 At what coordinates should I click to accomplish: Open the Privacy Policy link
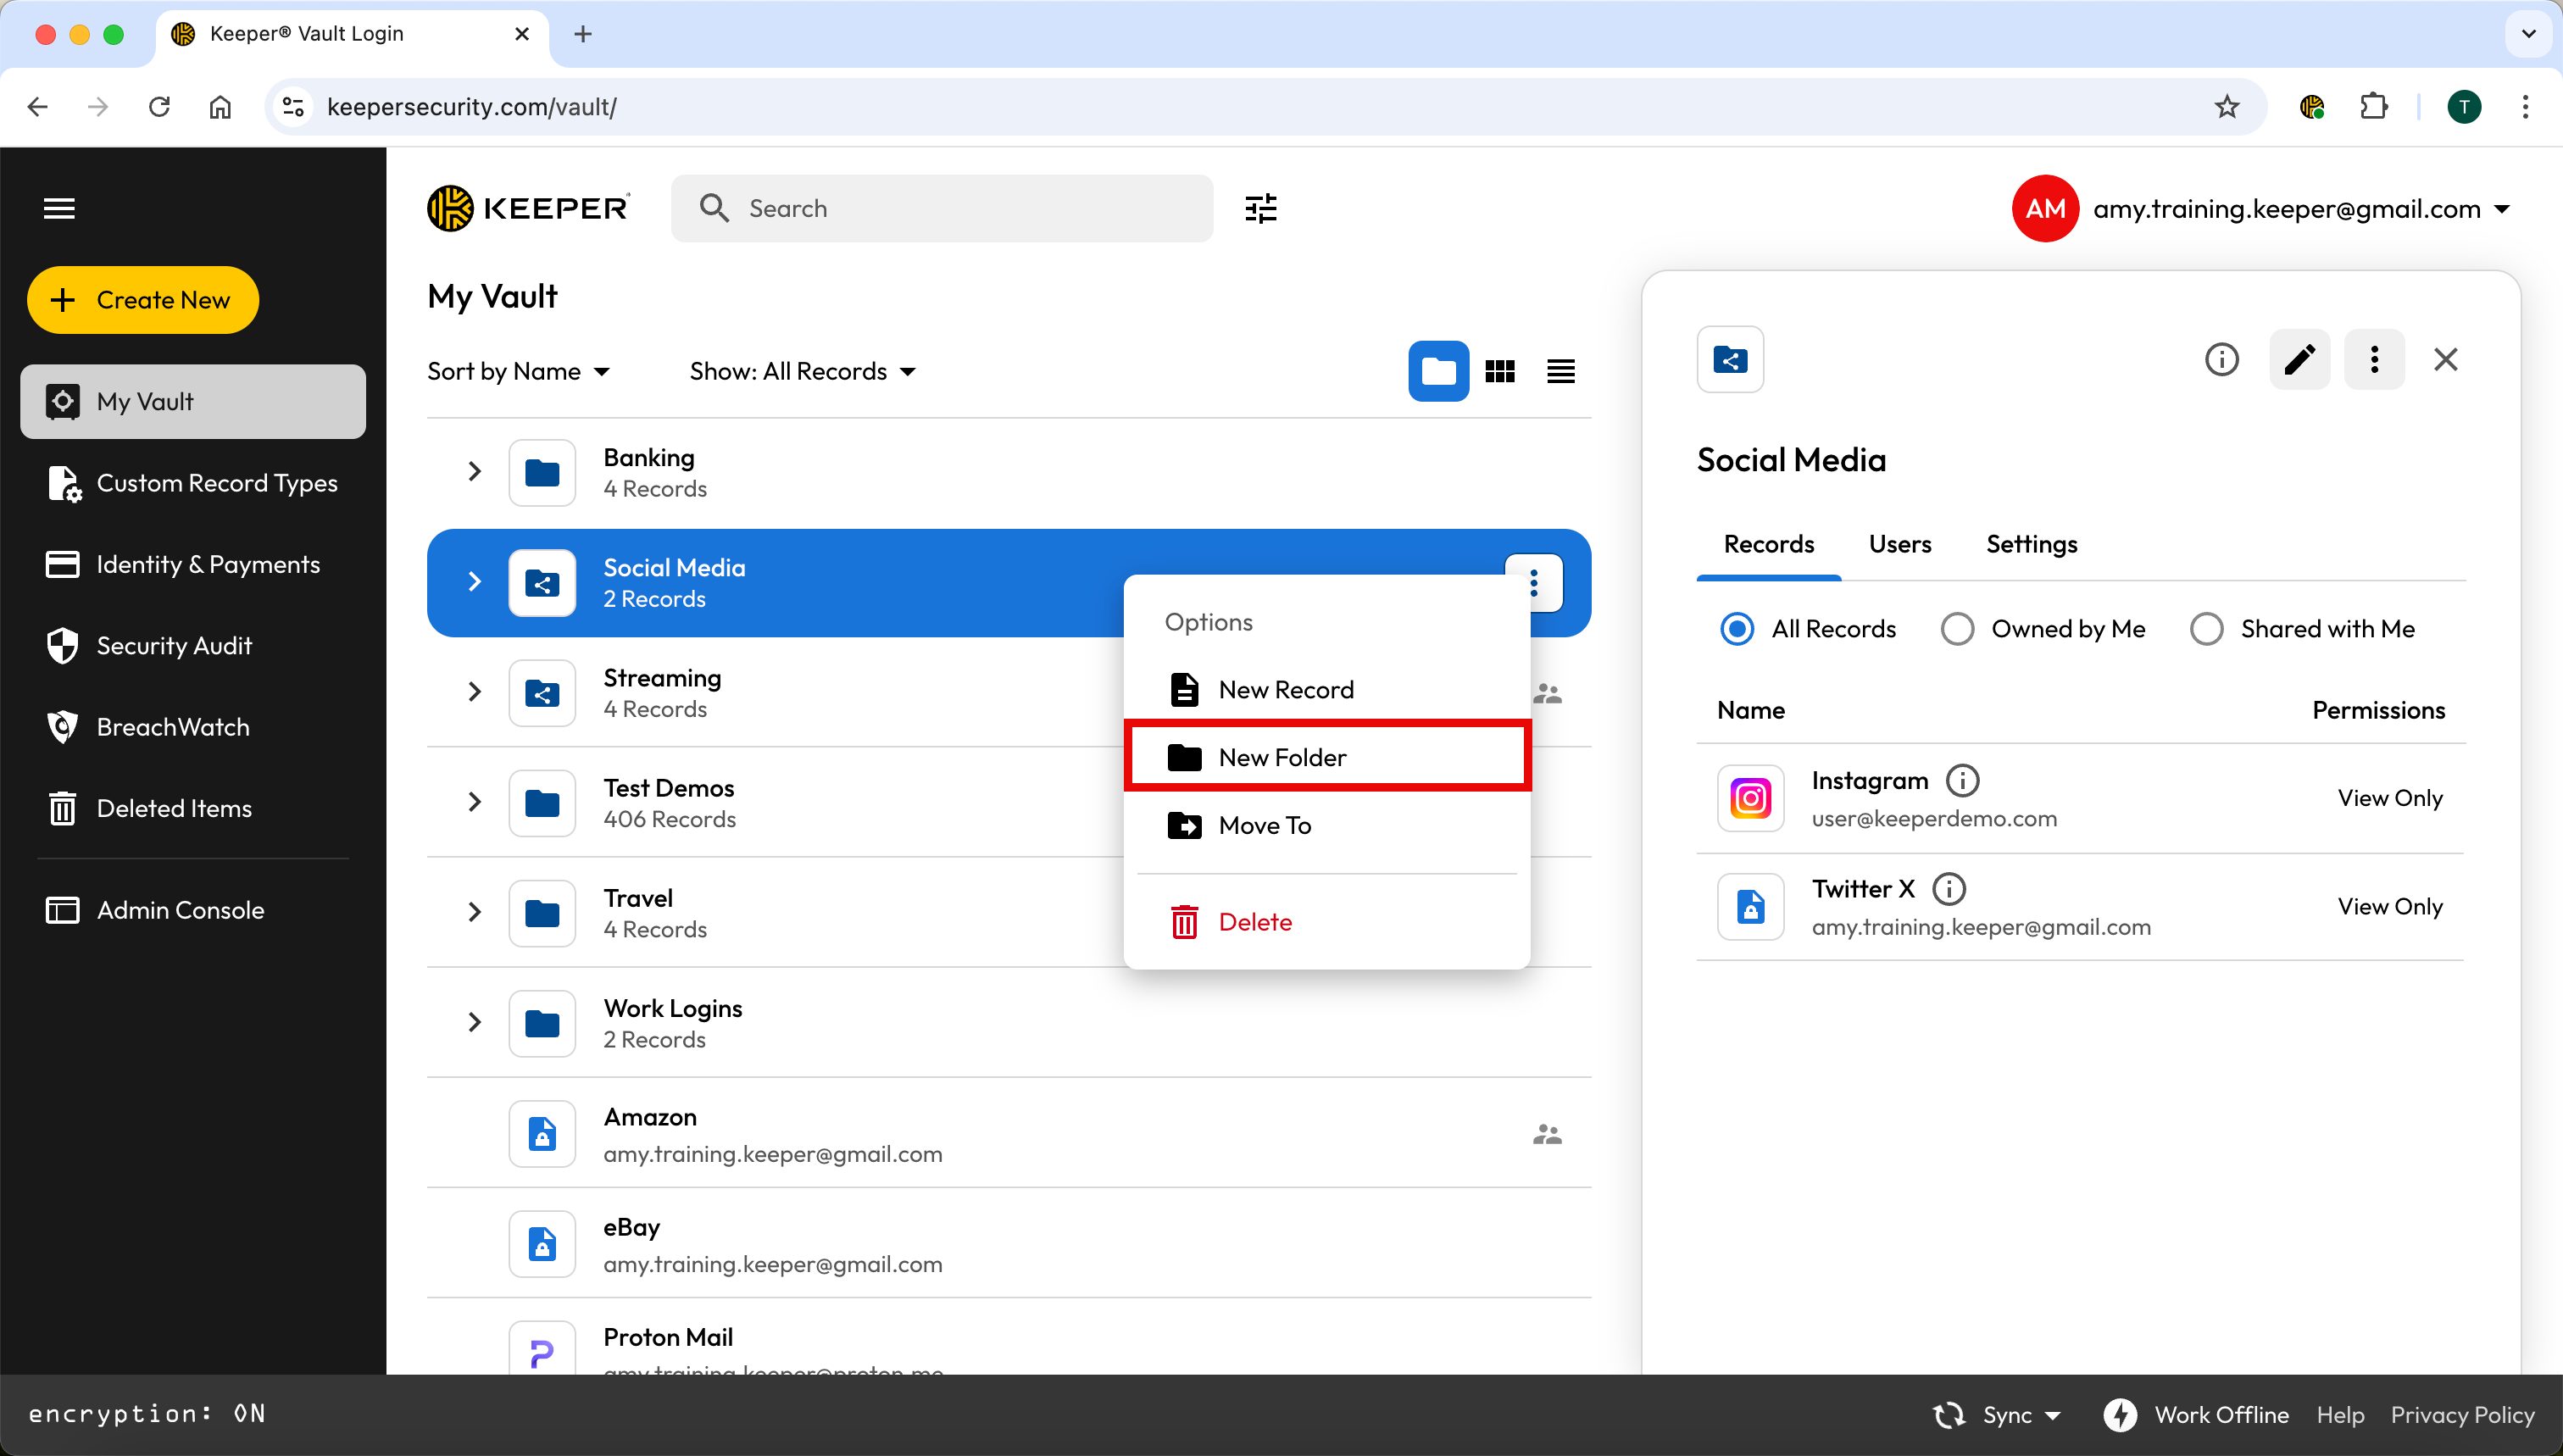(x=2461, y=1414)
